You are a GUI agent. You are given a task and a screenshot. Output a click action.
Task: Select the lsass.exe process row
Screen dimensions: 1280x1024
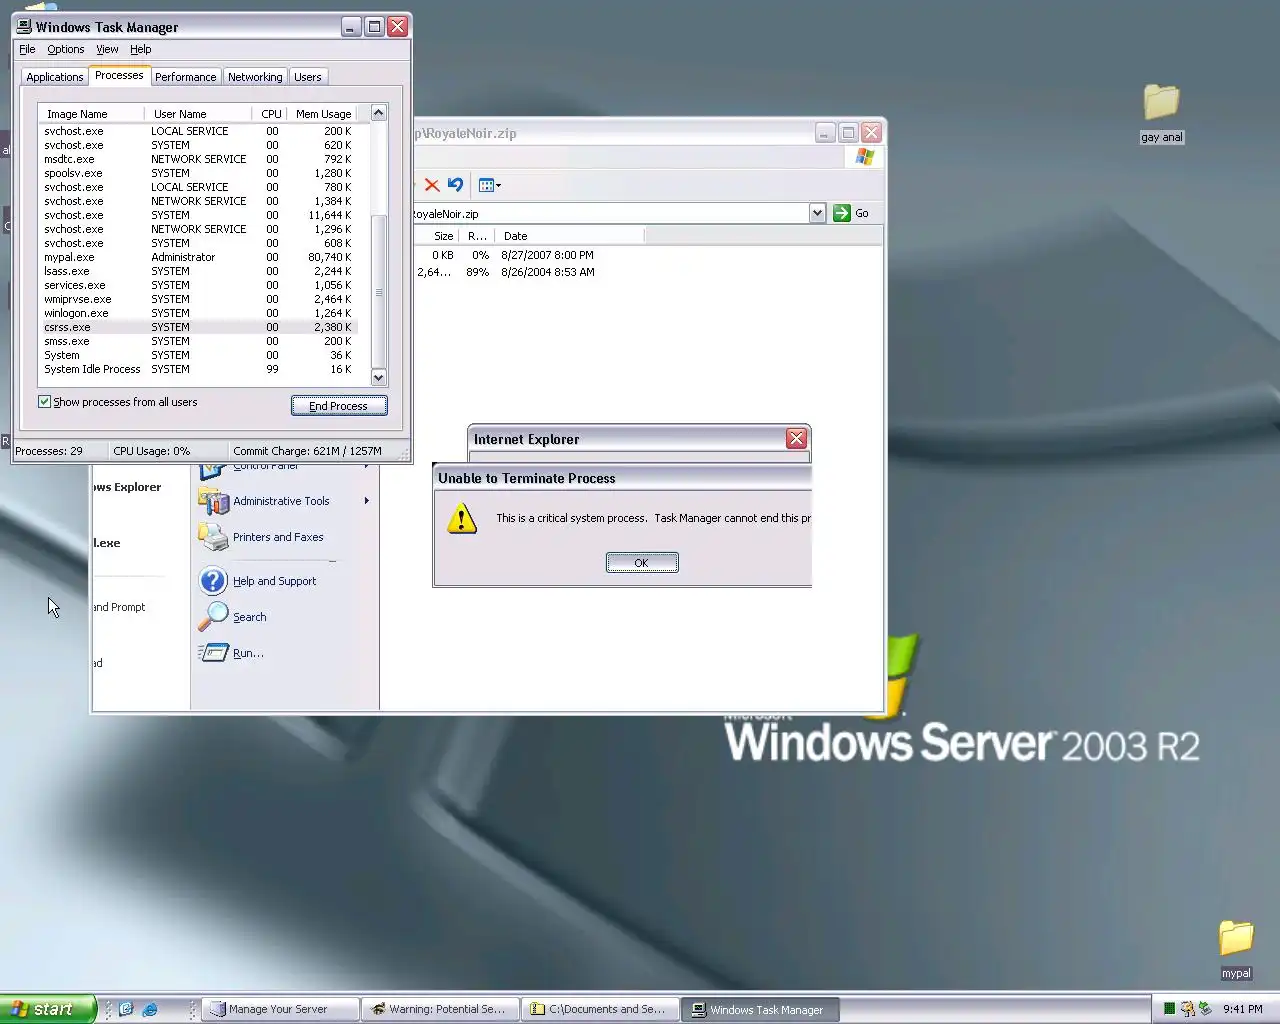(198, 271)
